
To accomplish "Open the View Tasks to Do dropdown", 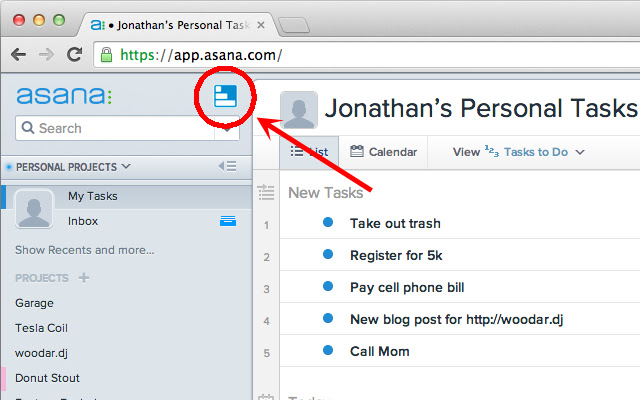I will pyautogui.click(x=519, y=152).
